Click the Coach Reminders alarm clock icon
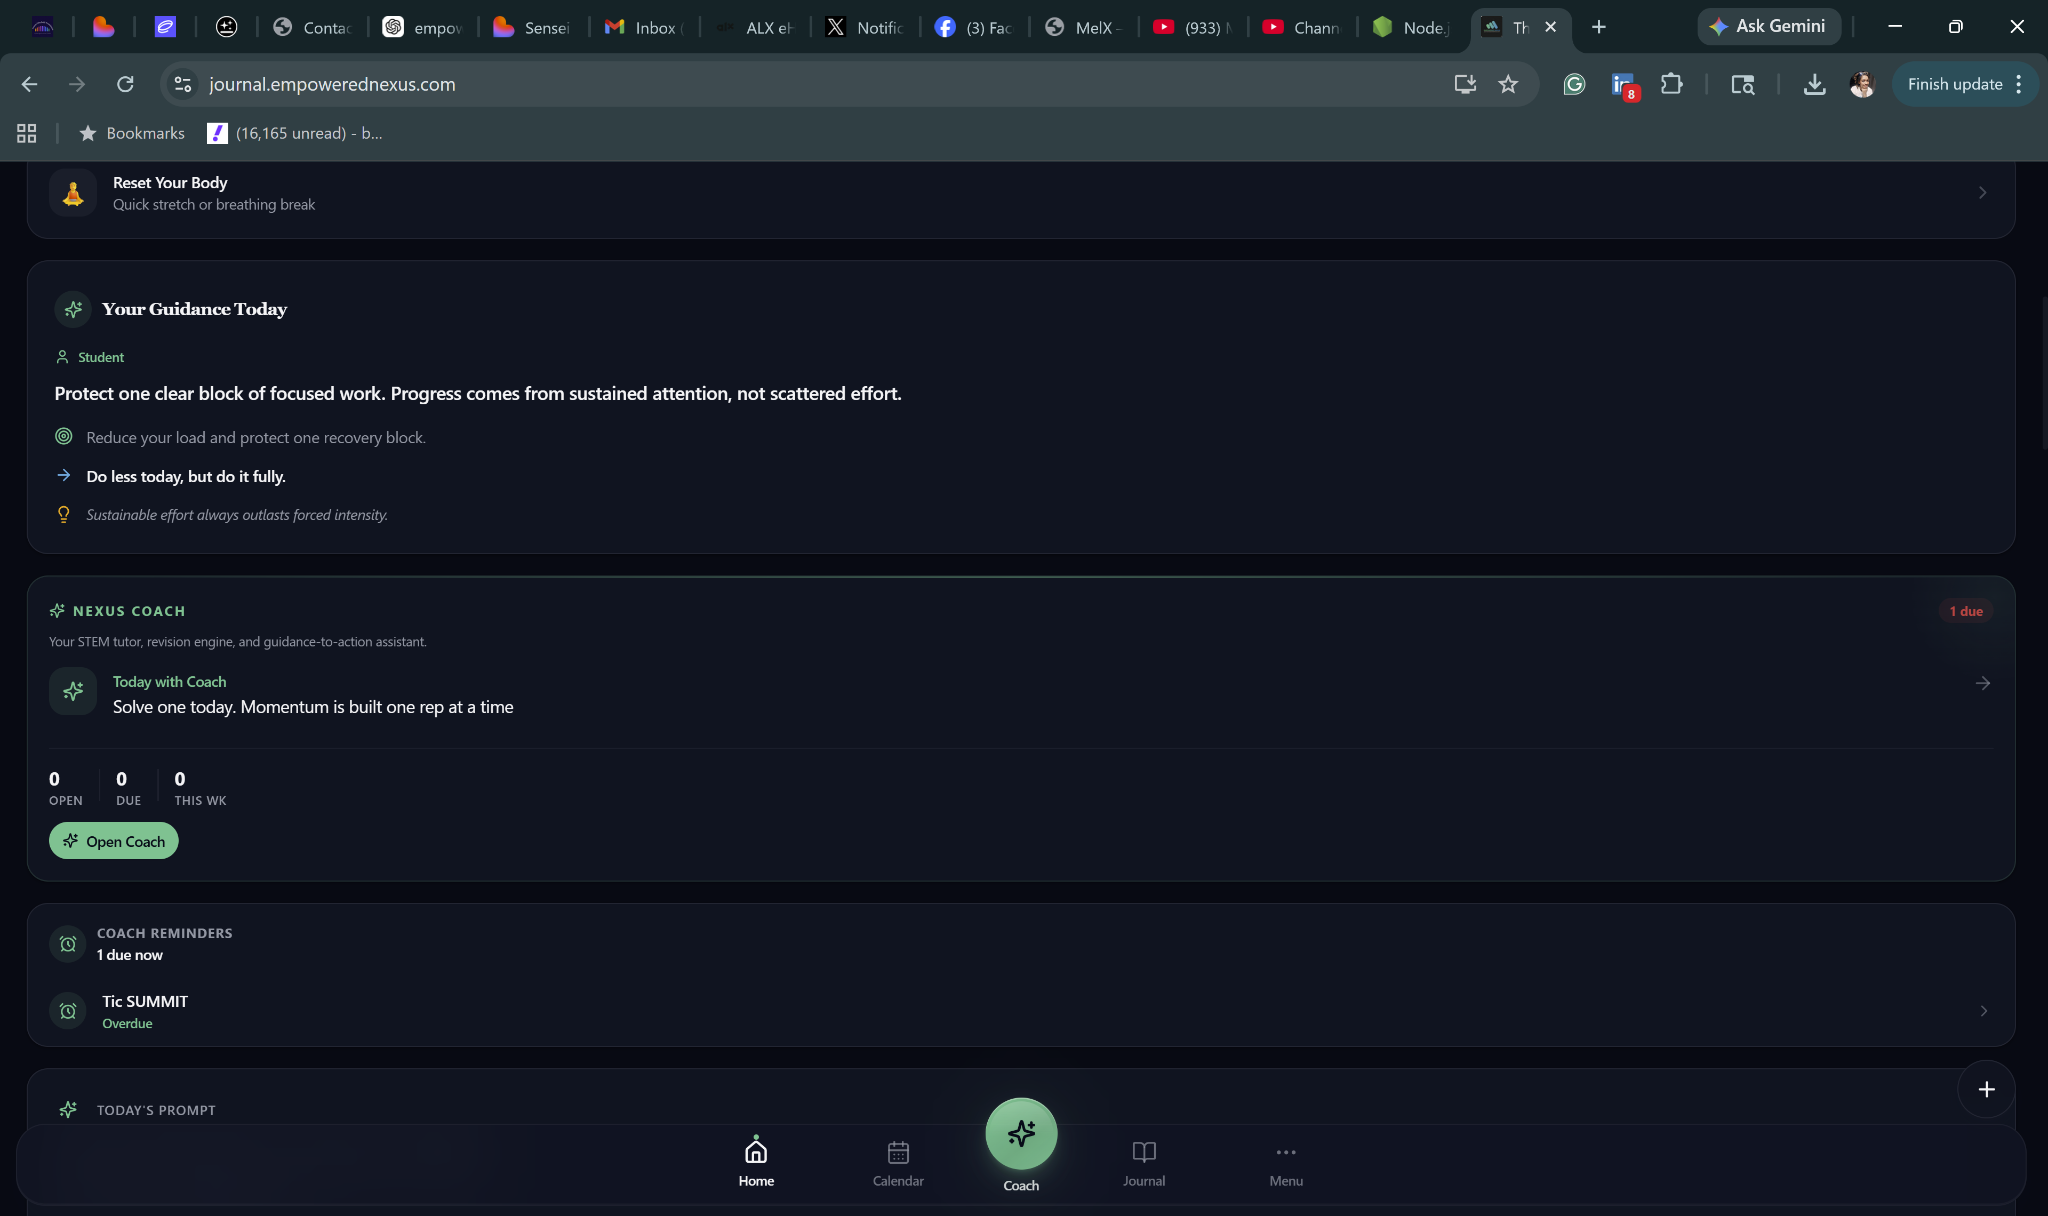 (68, 943)
